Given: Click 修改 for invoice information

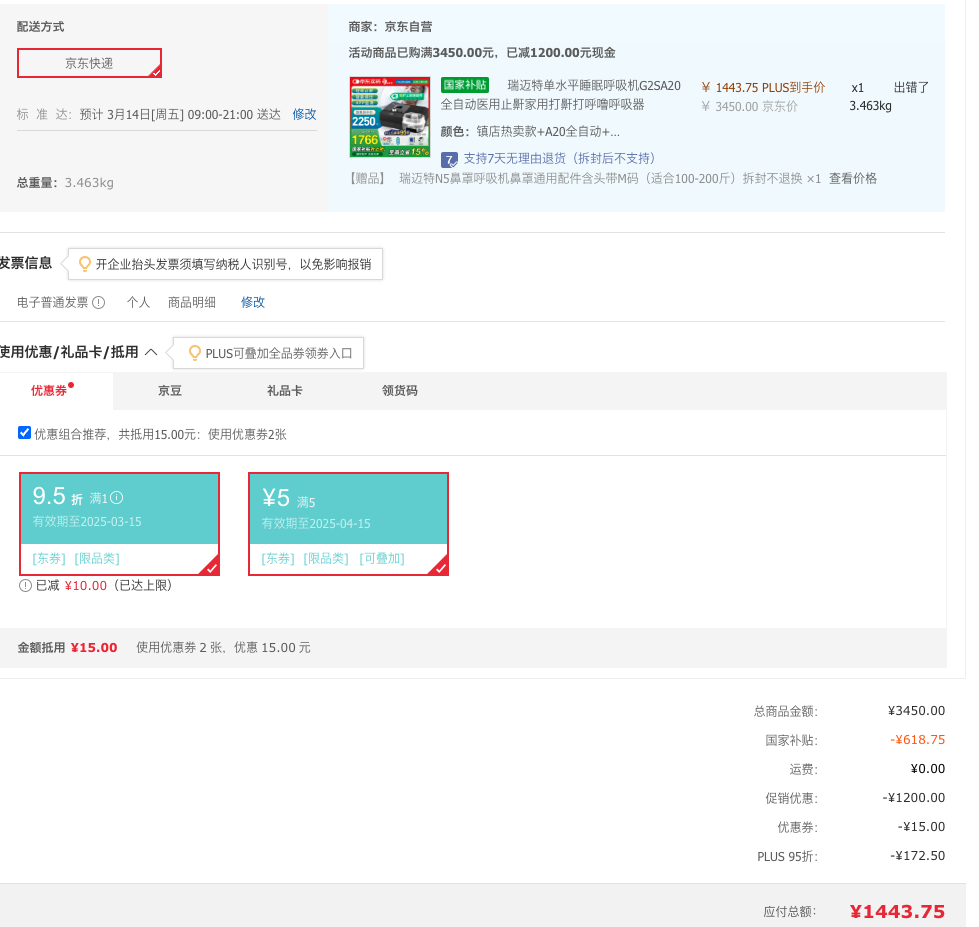Looking at the screenshot, I should tap(253, 302).
